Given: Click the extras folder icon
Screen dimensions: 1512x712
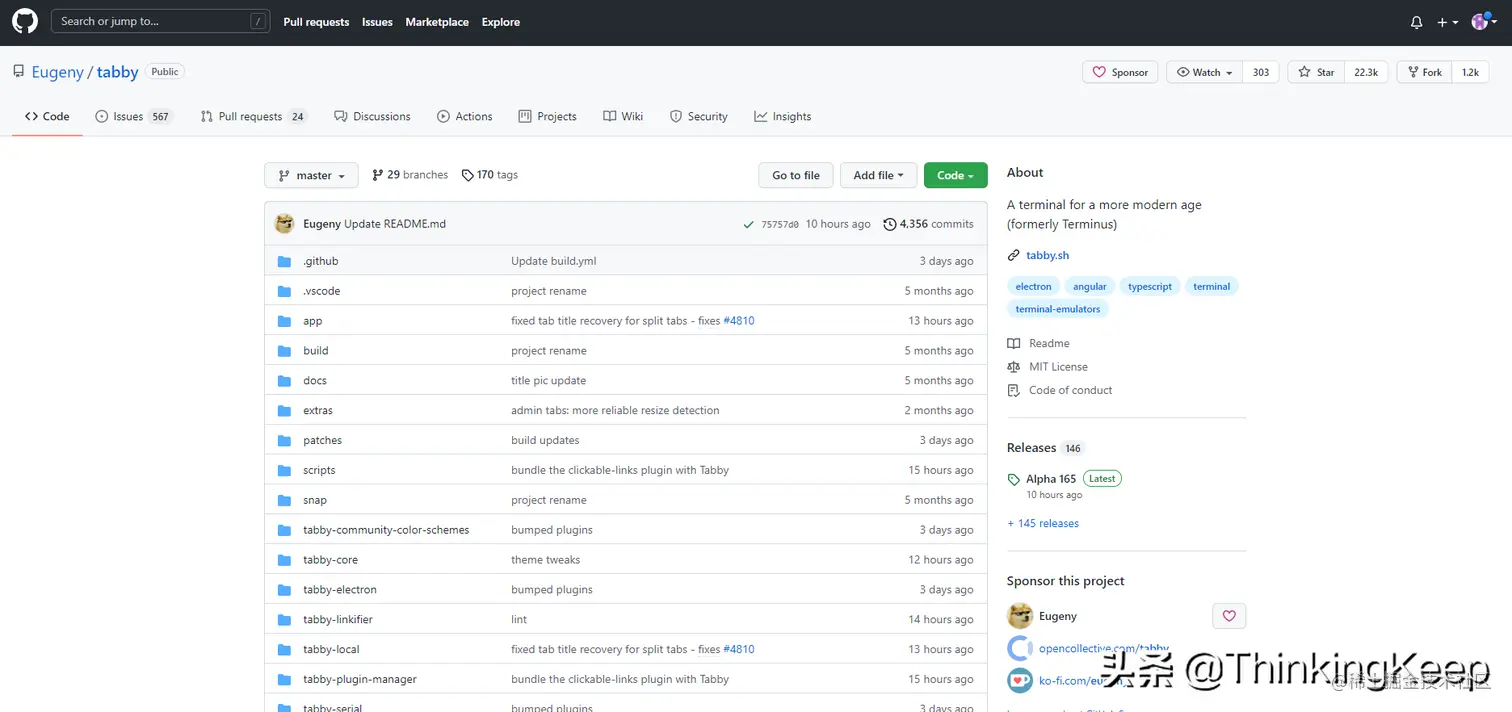Looking at the screenshot, I should click(x=284, y=411).
